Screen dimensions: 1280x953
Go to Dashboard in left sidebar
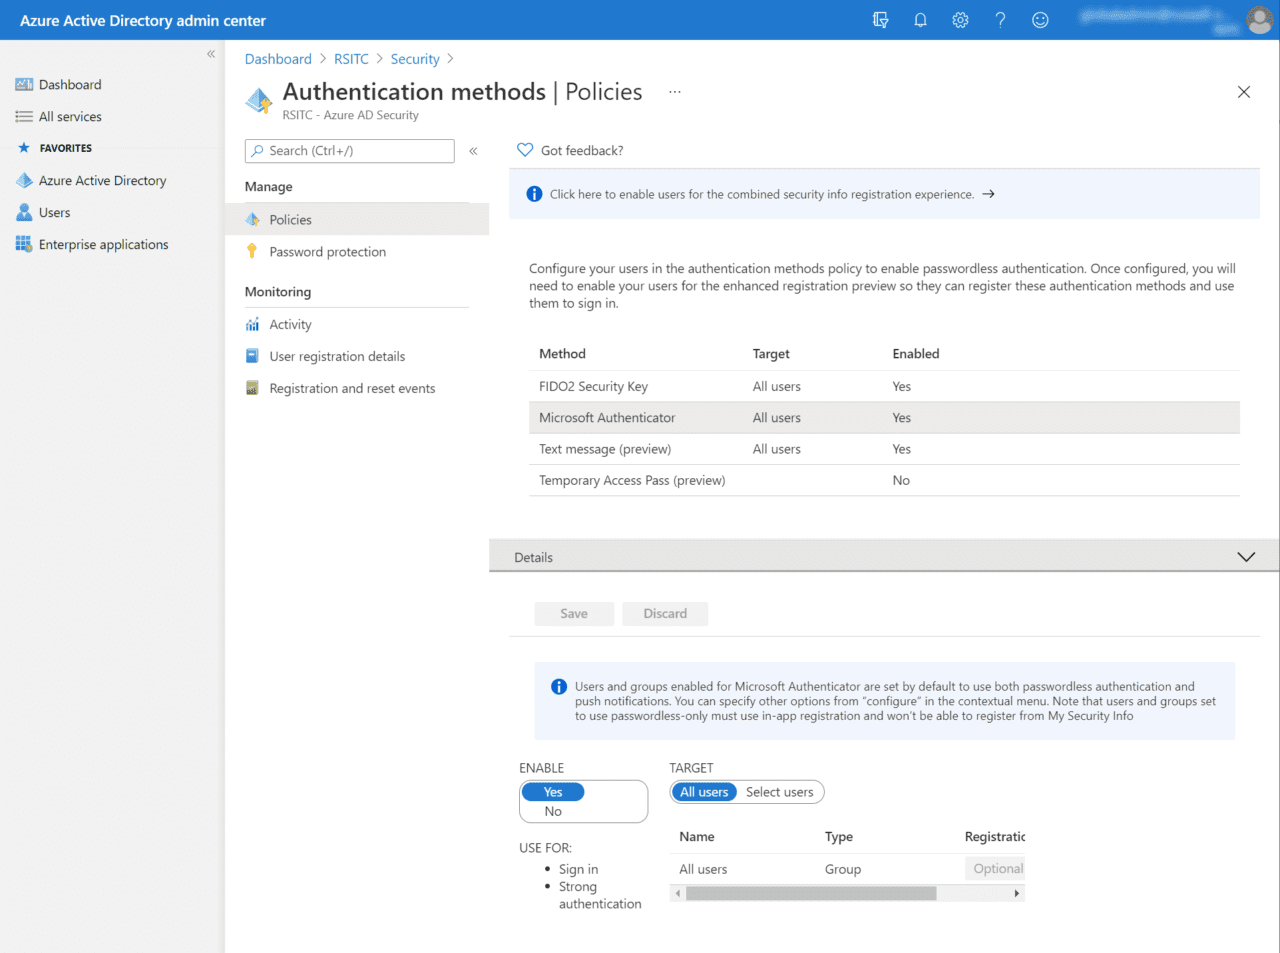click(70, 85)
